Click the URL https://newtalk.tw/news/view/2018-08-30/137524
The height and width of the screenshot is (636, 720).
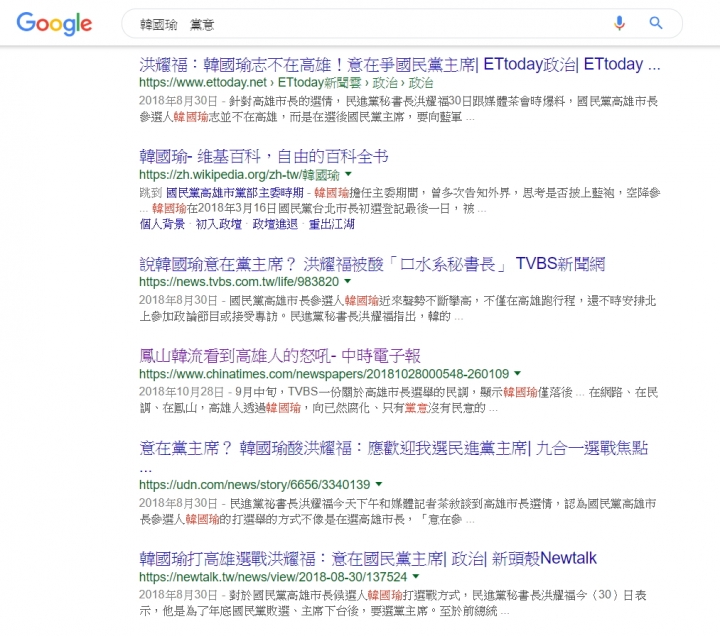click(273, 577)
